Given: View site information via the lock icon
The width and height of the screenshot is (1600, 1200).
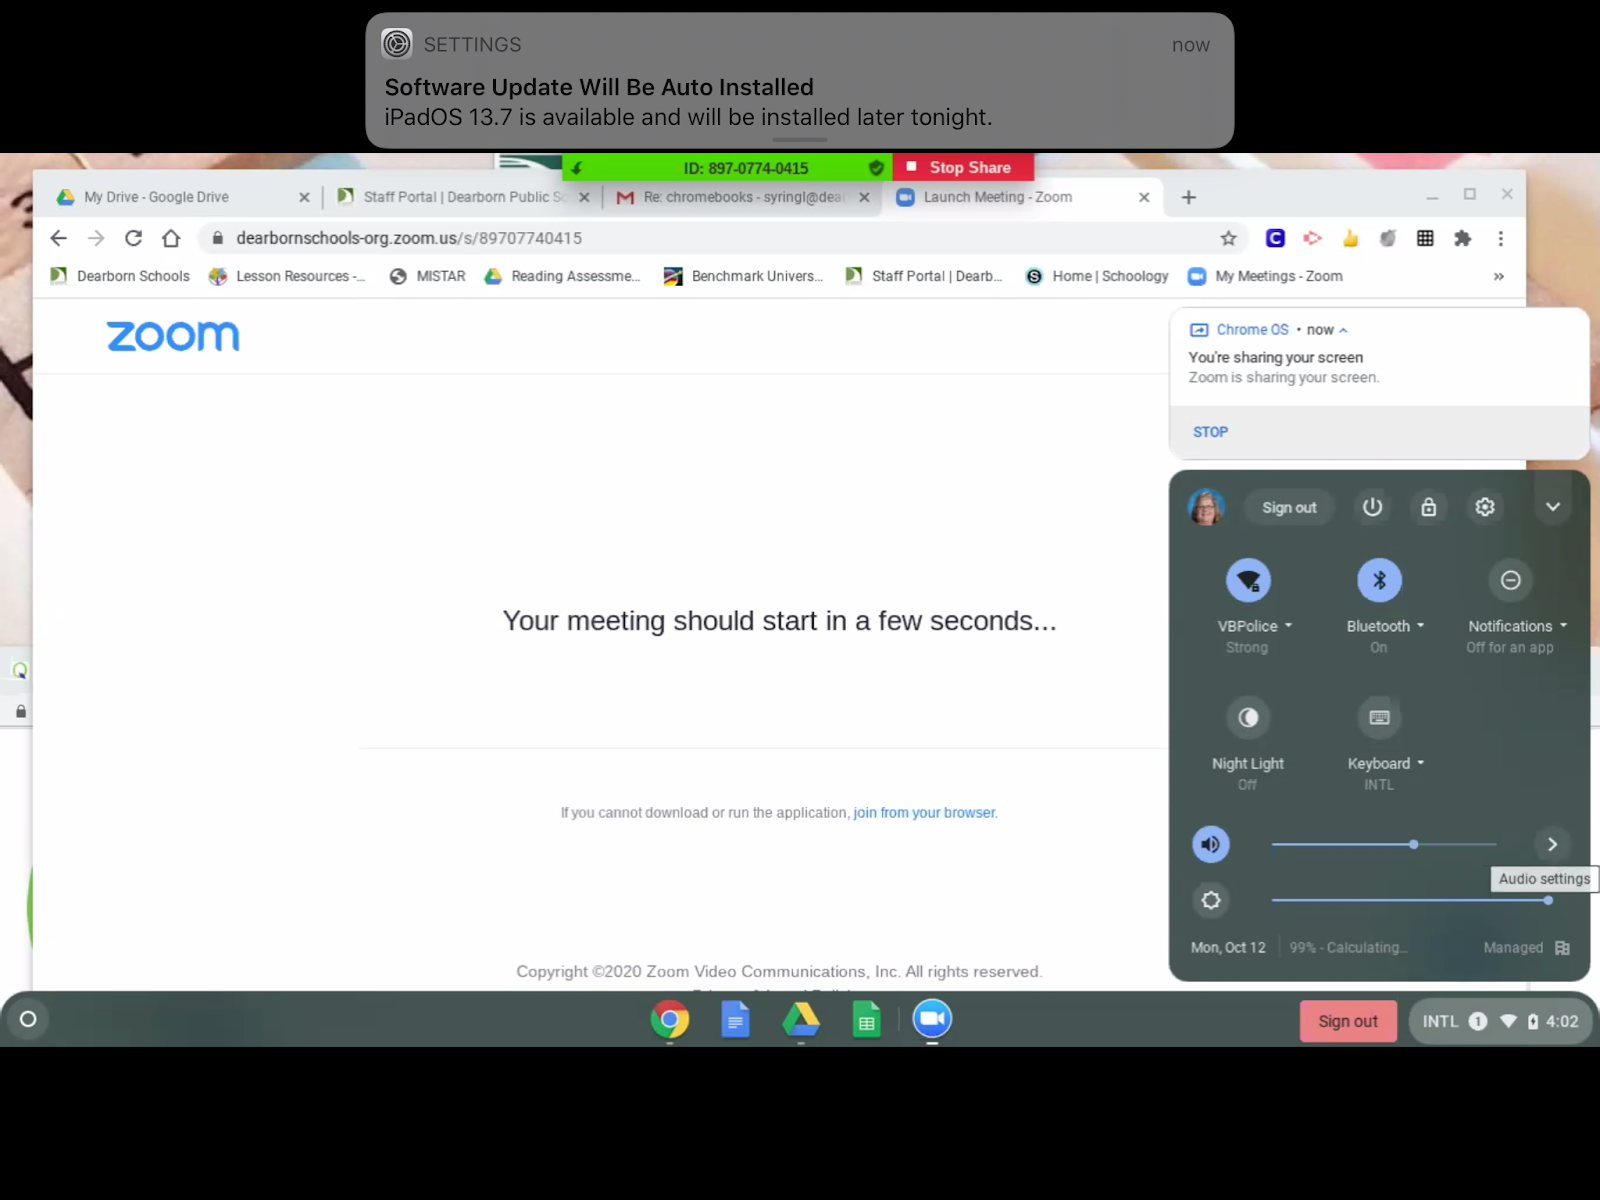Looking at the screenshot, I should click(x=217, y=238).
